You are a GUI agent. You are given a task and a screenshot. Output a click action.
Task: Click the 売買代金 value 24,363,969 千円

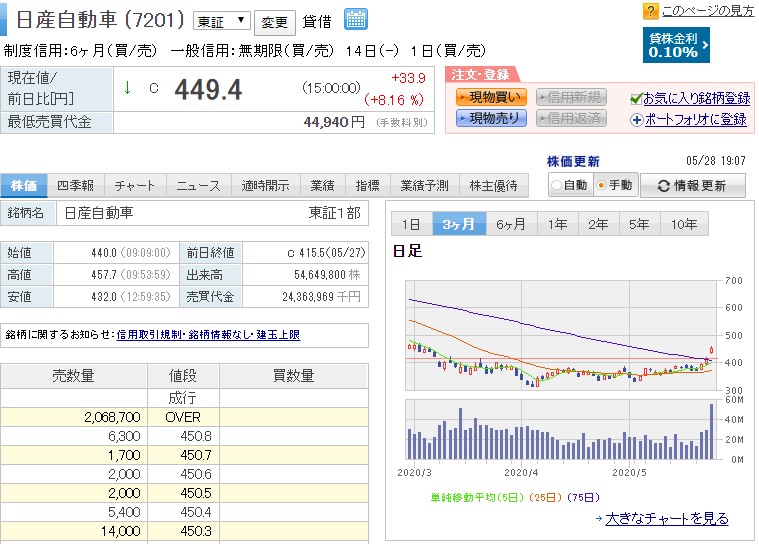click(321, 297)
